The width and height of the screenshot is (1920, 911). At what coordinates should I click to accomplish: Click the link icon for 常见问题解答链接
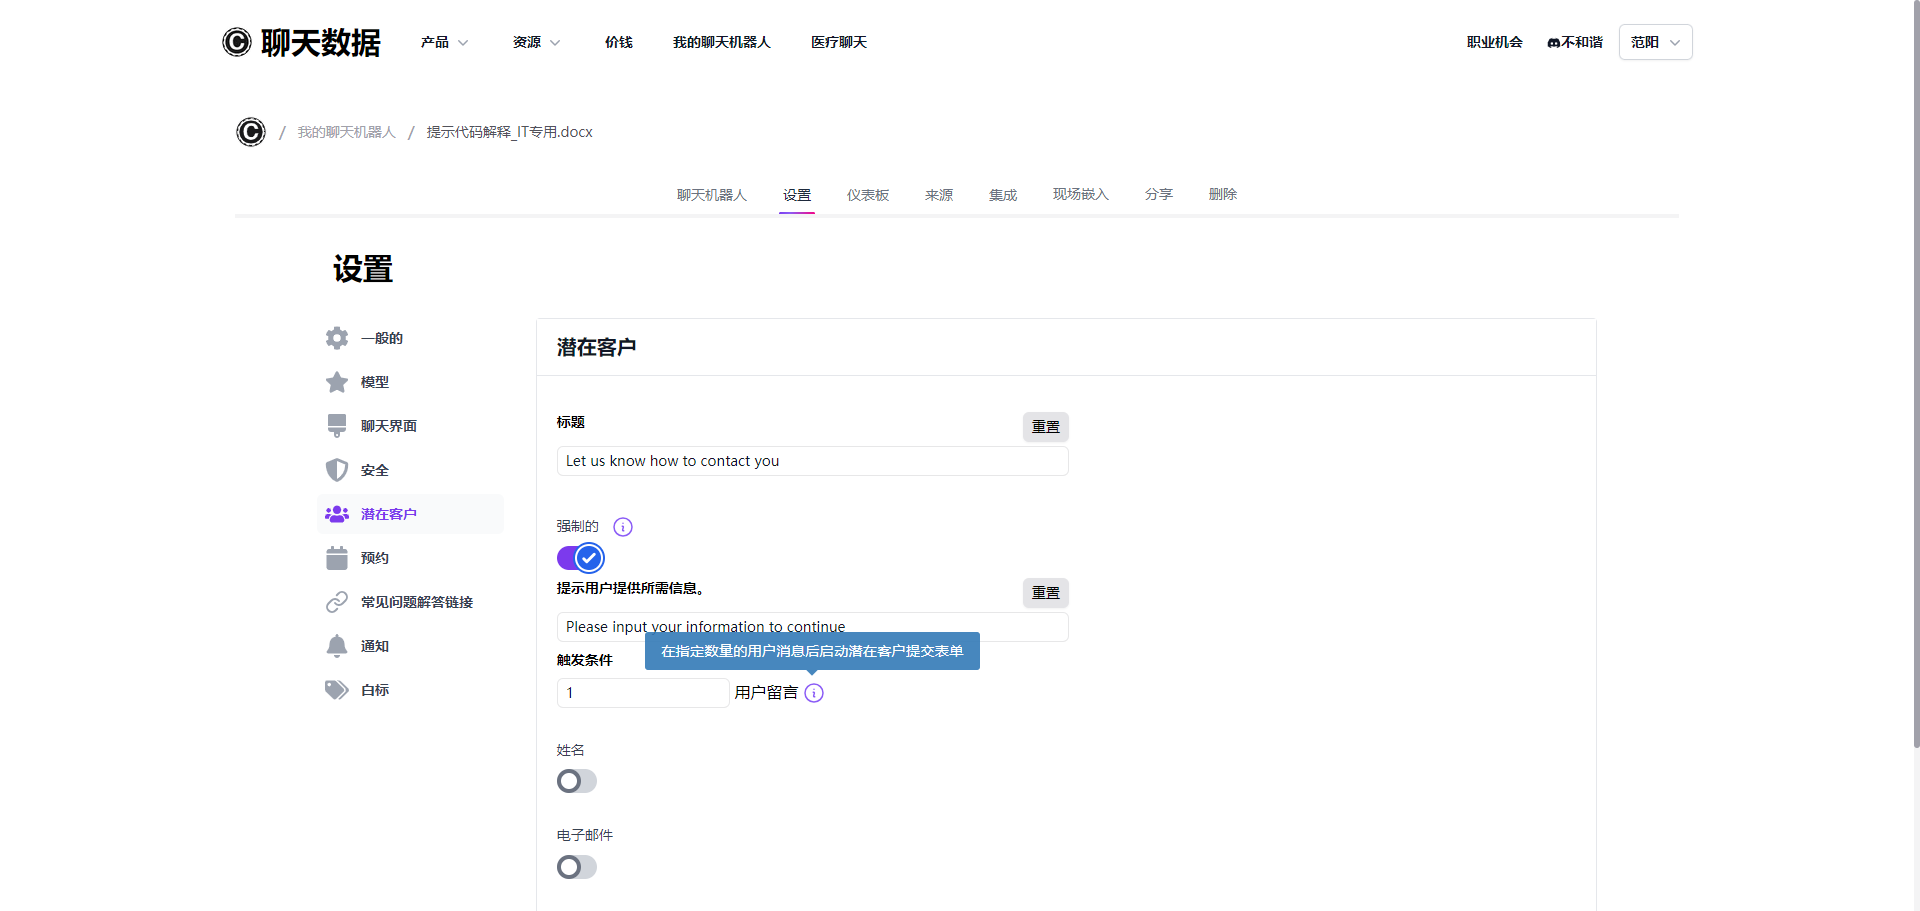click(337, 602)
